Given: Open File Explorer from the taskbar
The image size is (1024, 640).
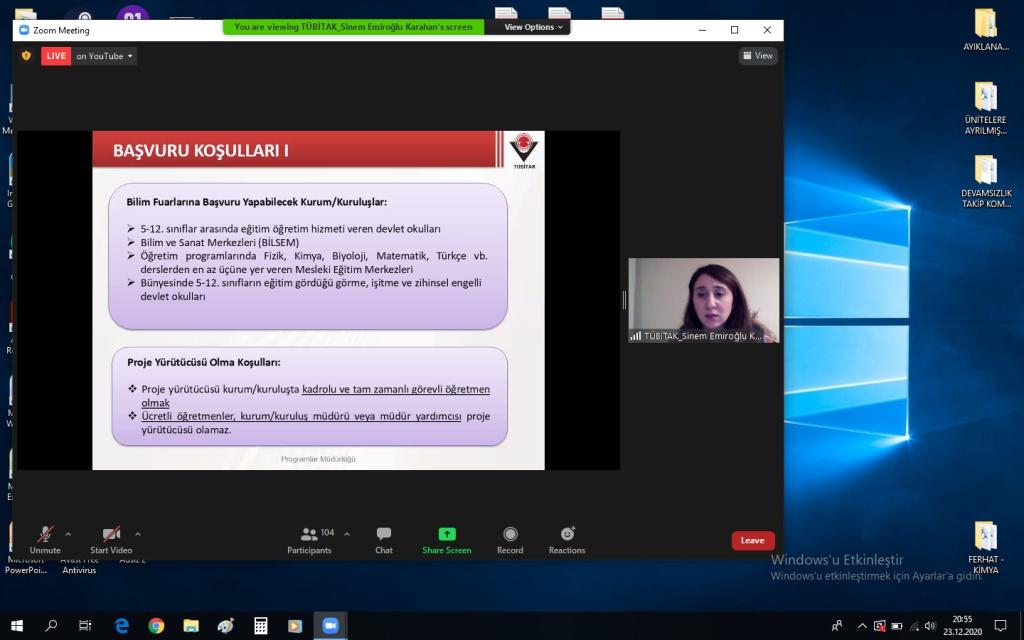Looking at the screenshot, I should (191, 626).
